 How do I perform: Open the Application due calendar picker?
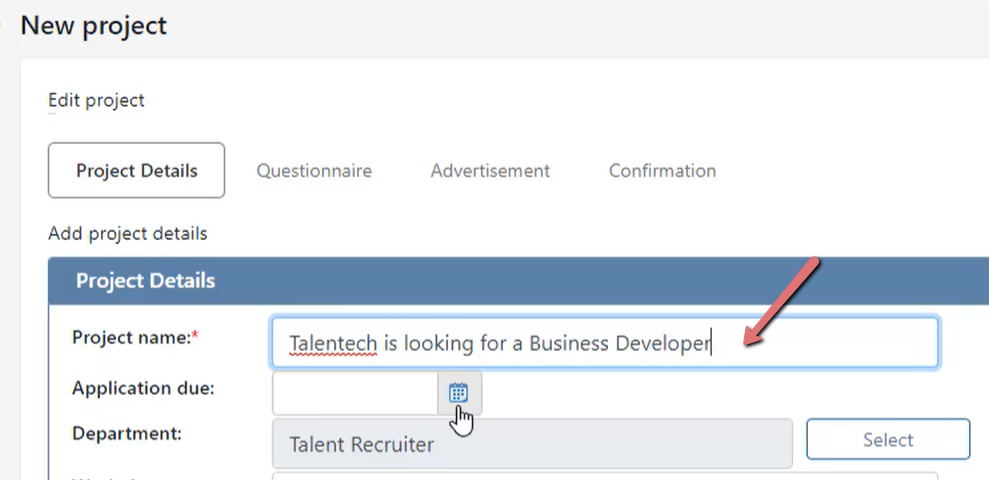459,393
